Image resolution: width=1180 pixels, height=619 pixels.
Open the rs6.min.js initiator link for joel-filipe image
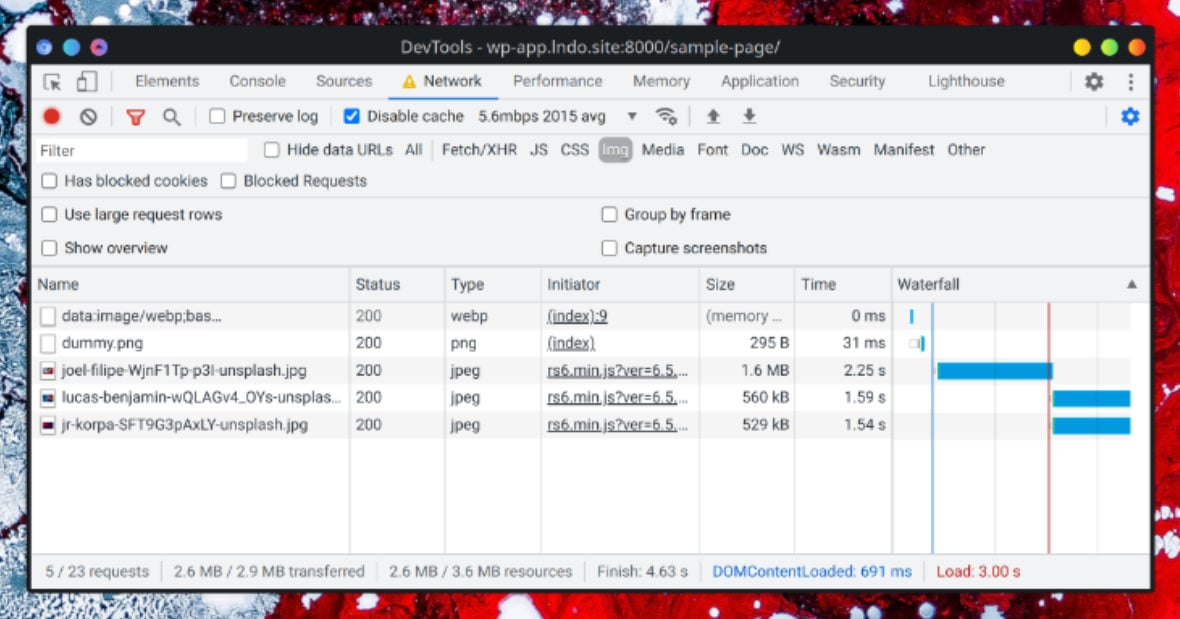click(x=617, y=370)
